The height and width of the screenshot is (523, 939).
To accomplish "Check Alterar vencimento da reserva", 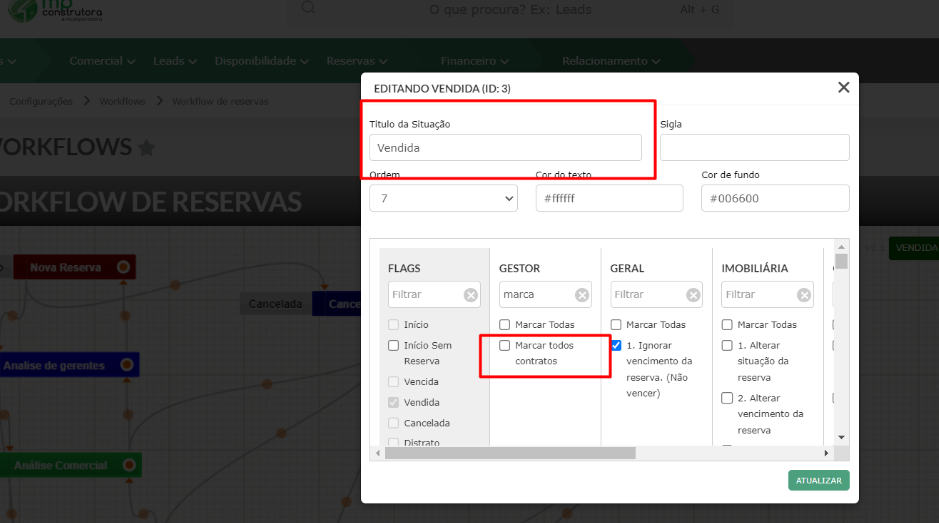I will [727, 398].
